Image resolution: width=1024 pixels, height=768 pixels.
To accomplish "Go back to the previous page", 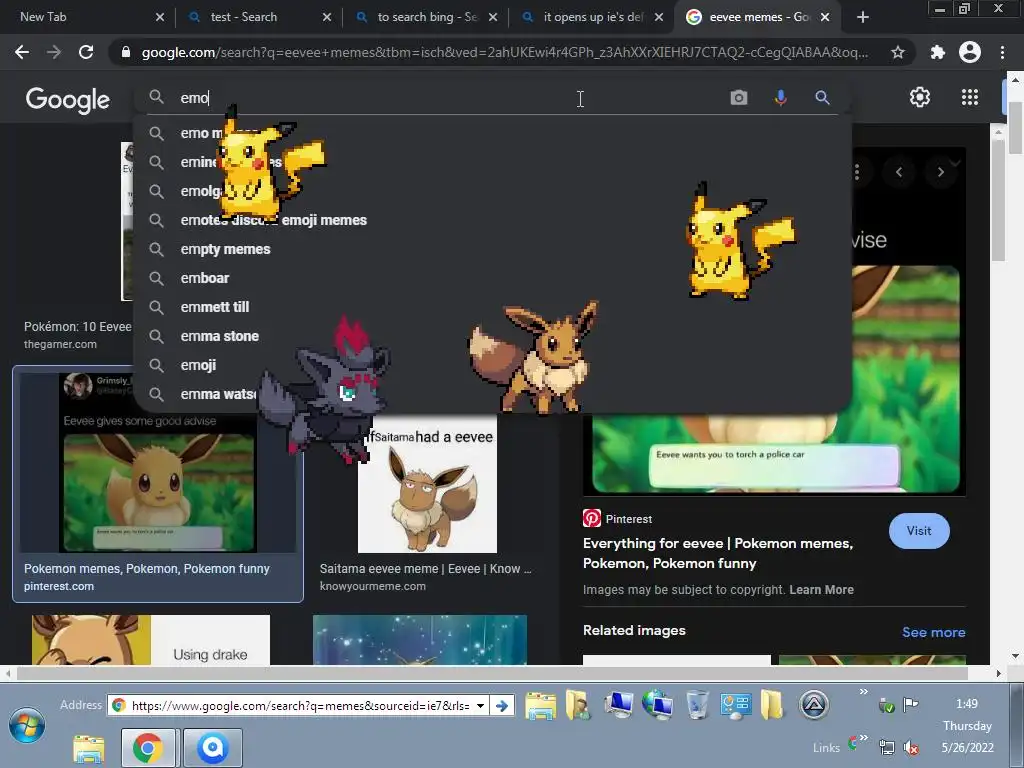I will tap(22, 52).
